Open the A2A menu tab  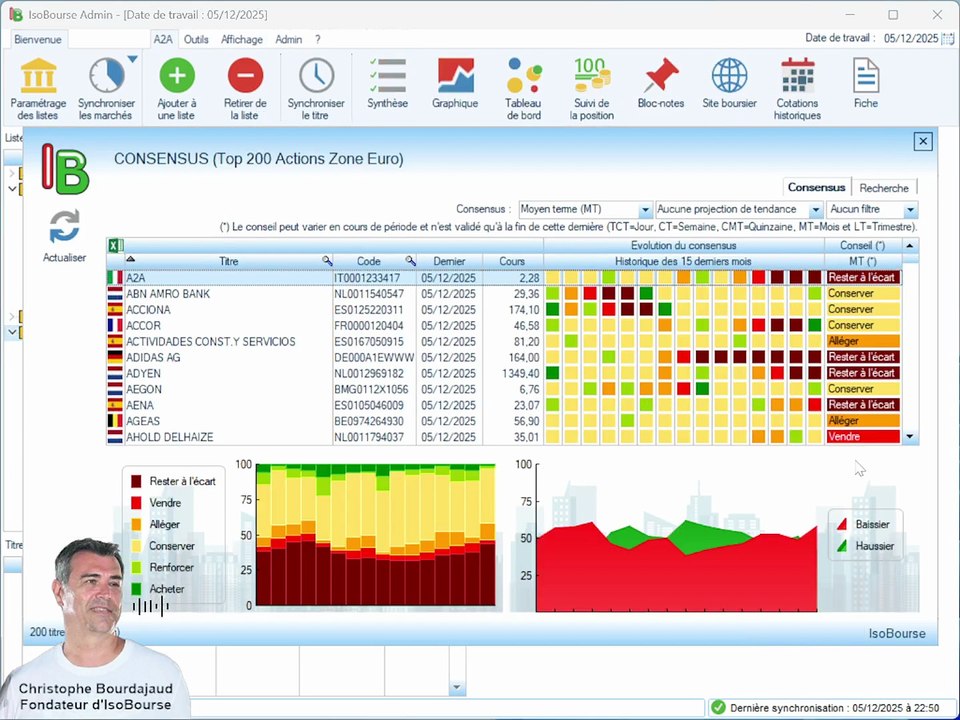click(x=163, y=39)
